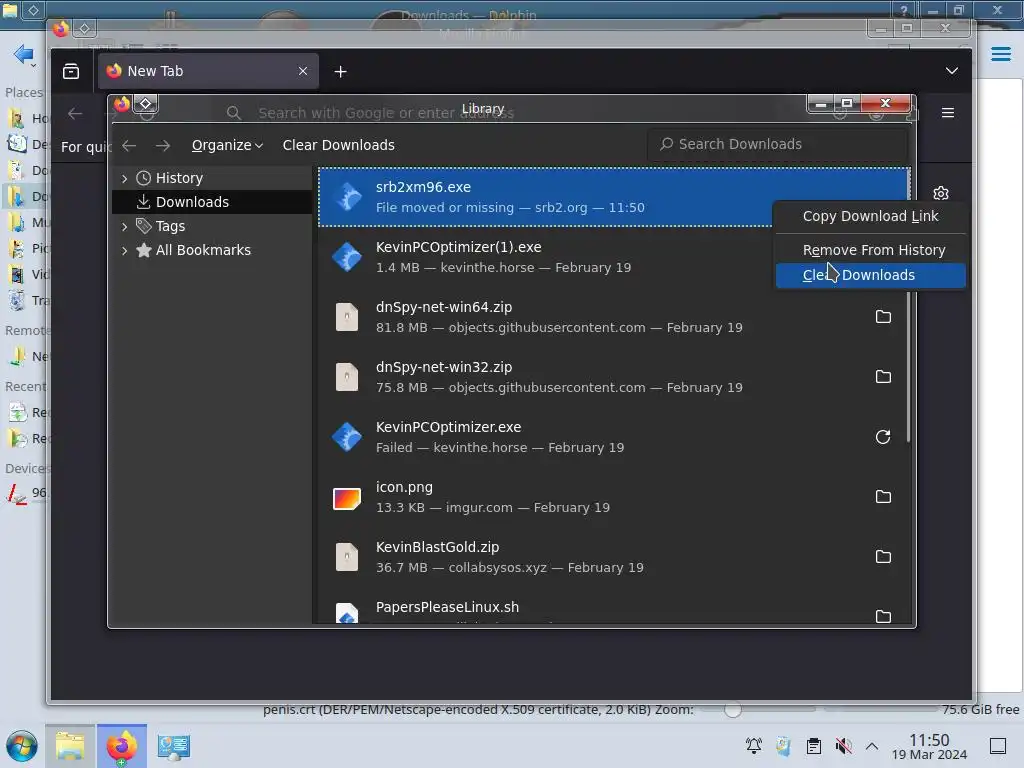Select icon.png download row
The width and height of the screenshot is (1024, 768).
614,498
